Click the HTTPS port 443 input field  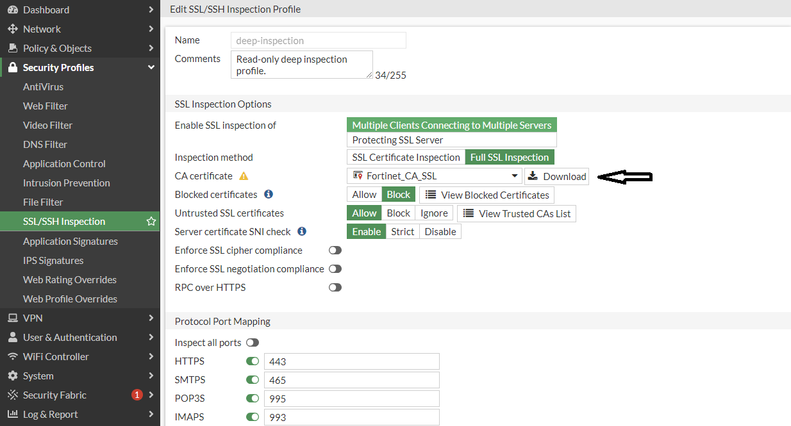352,361
